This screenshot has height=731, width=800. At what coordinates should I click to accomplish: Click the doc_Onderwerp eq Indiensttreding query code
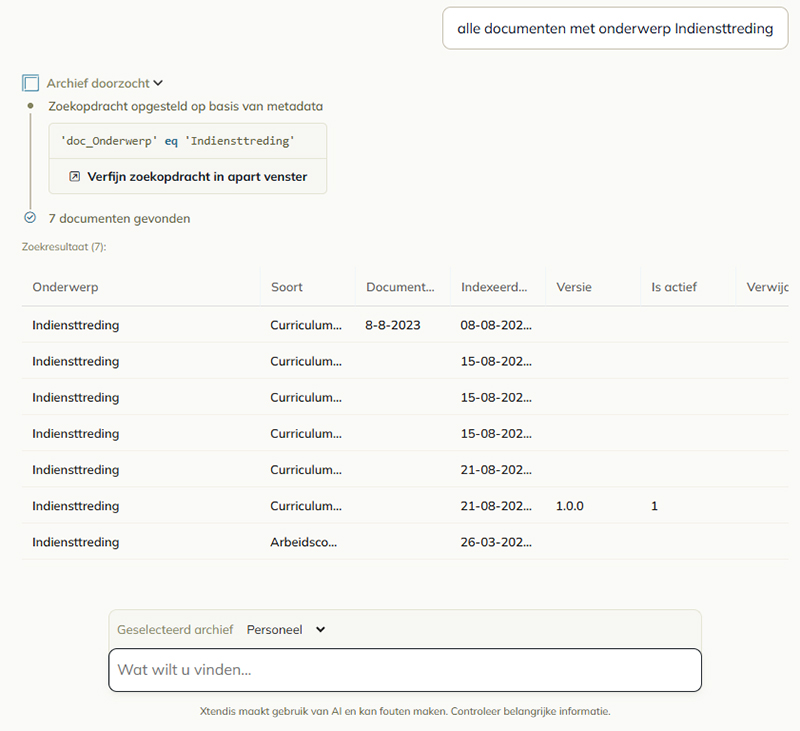(178, 141)
